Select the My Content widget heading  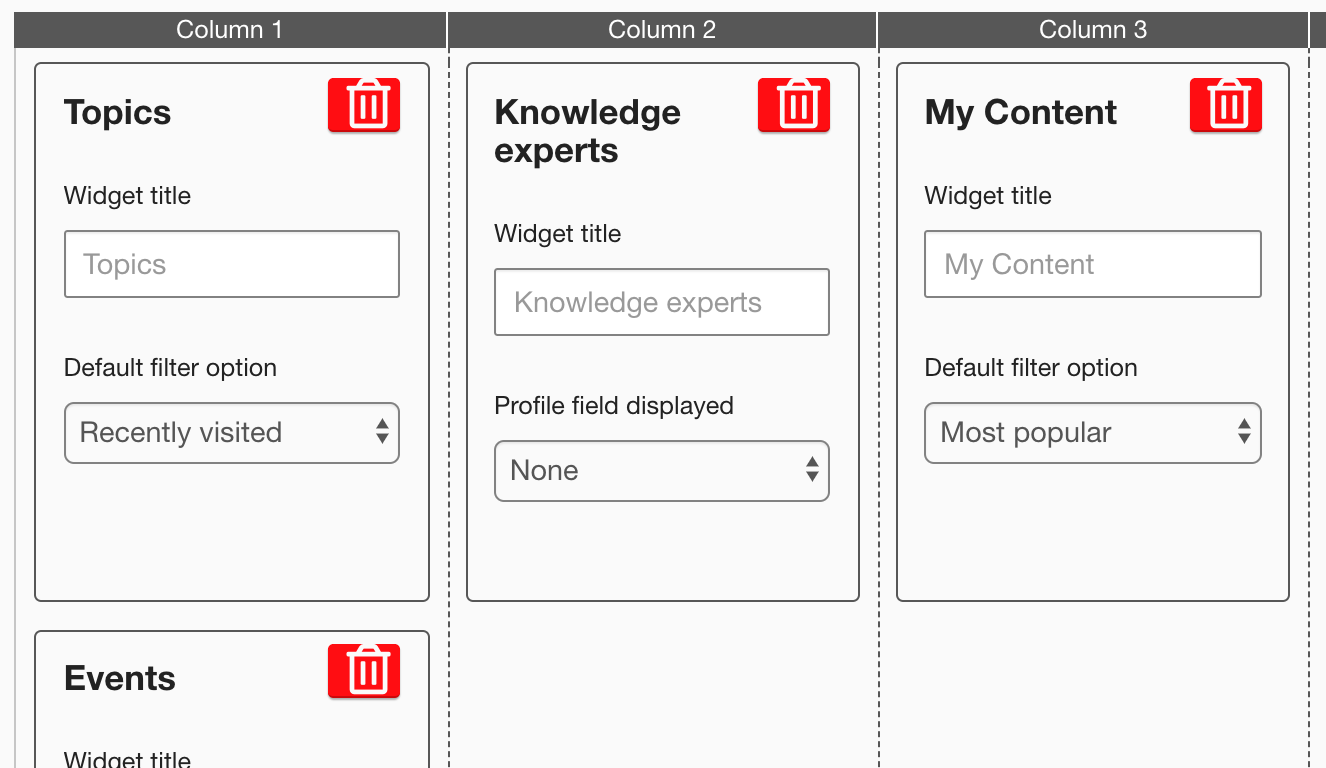coord(1020,112)
